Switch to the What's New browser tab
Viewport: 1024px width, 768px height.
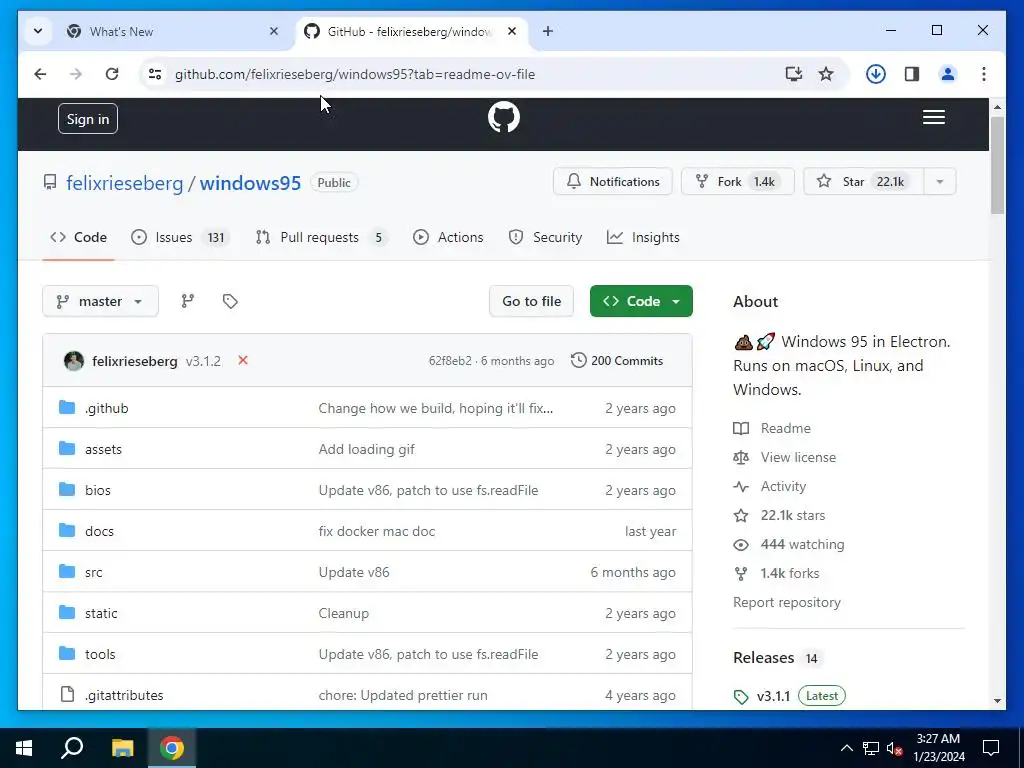(173, 31)
